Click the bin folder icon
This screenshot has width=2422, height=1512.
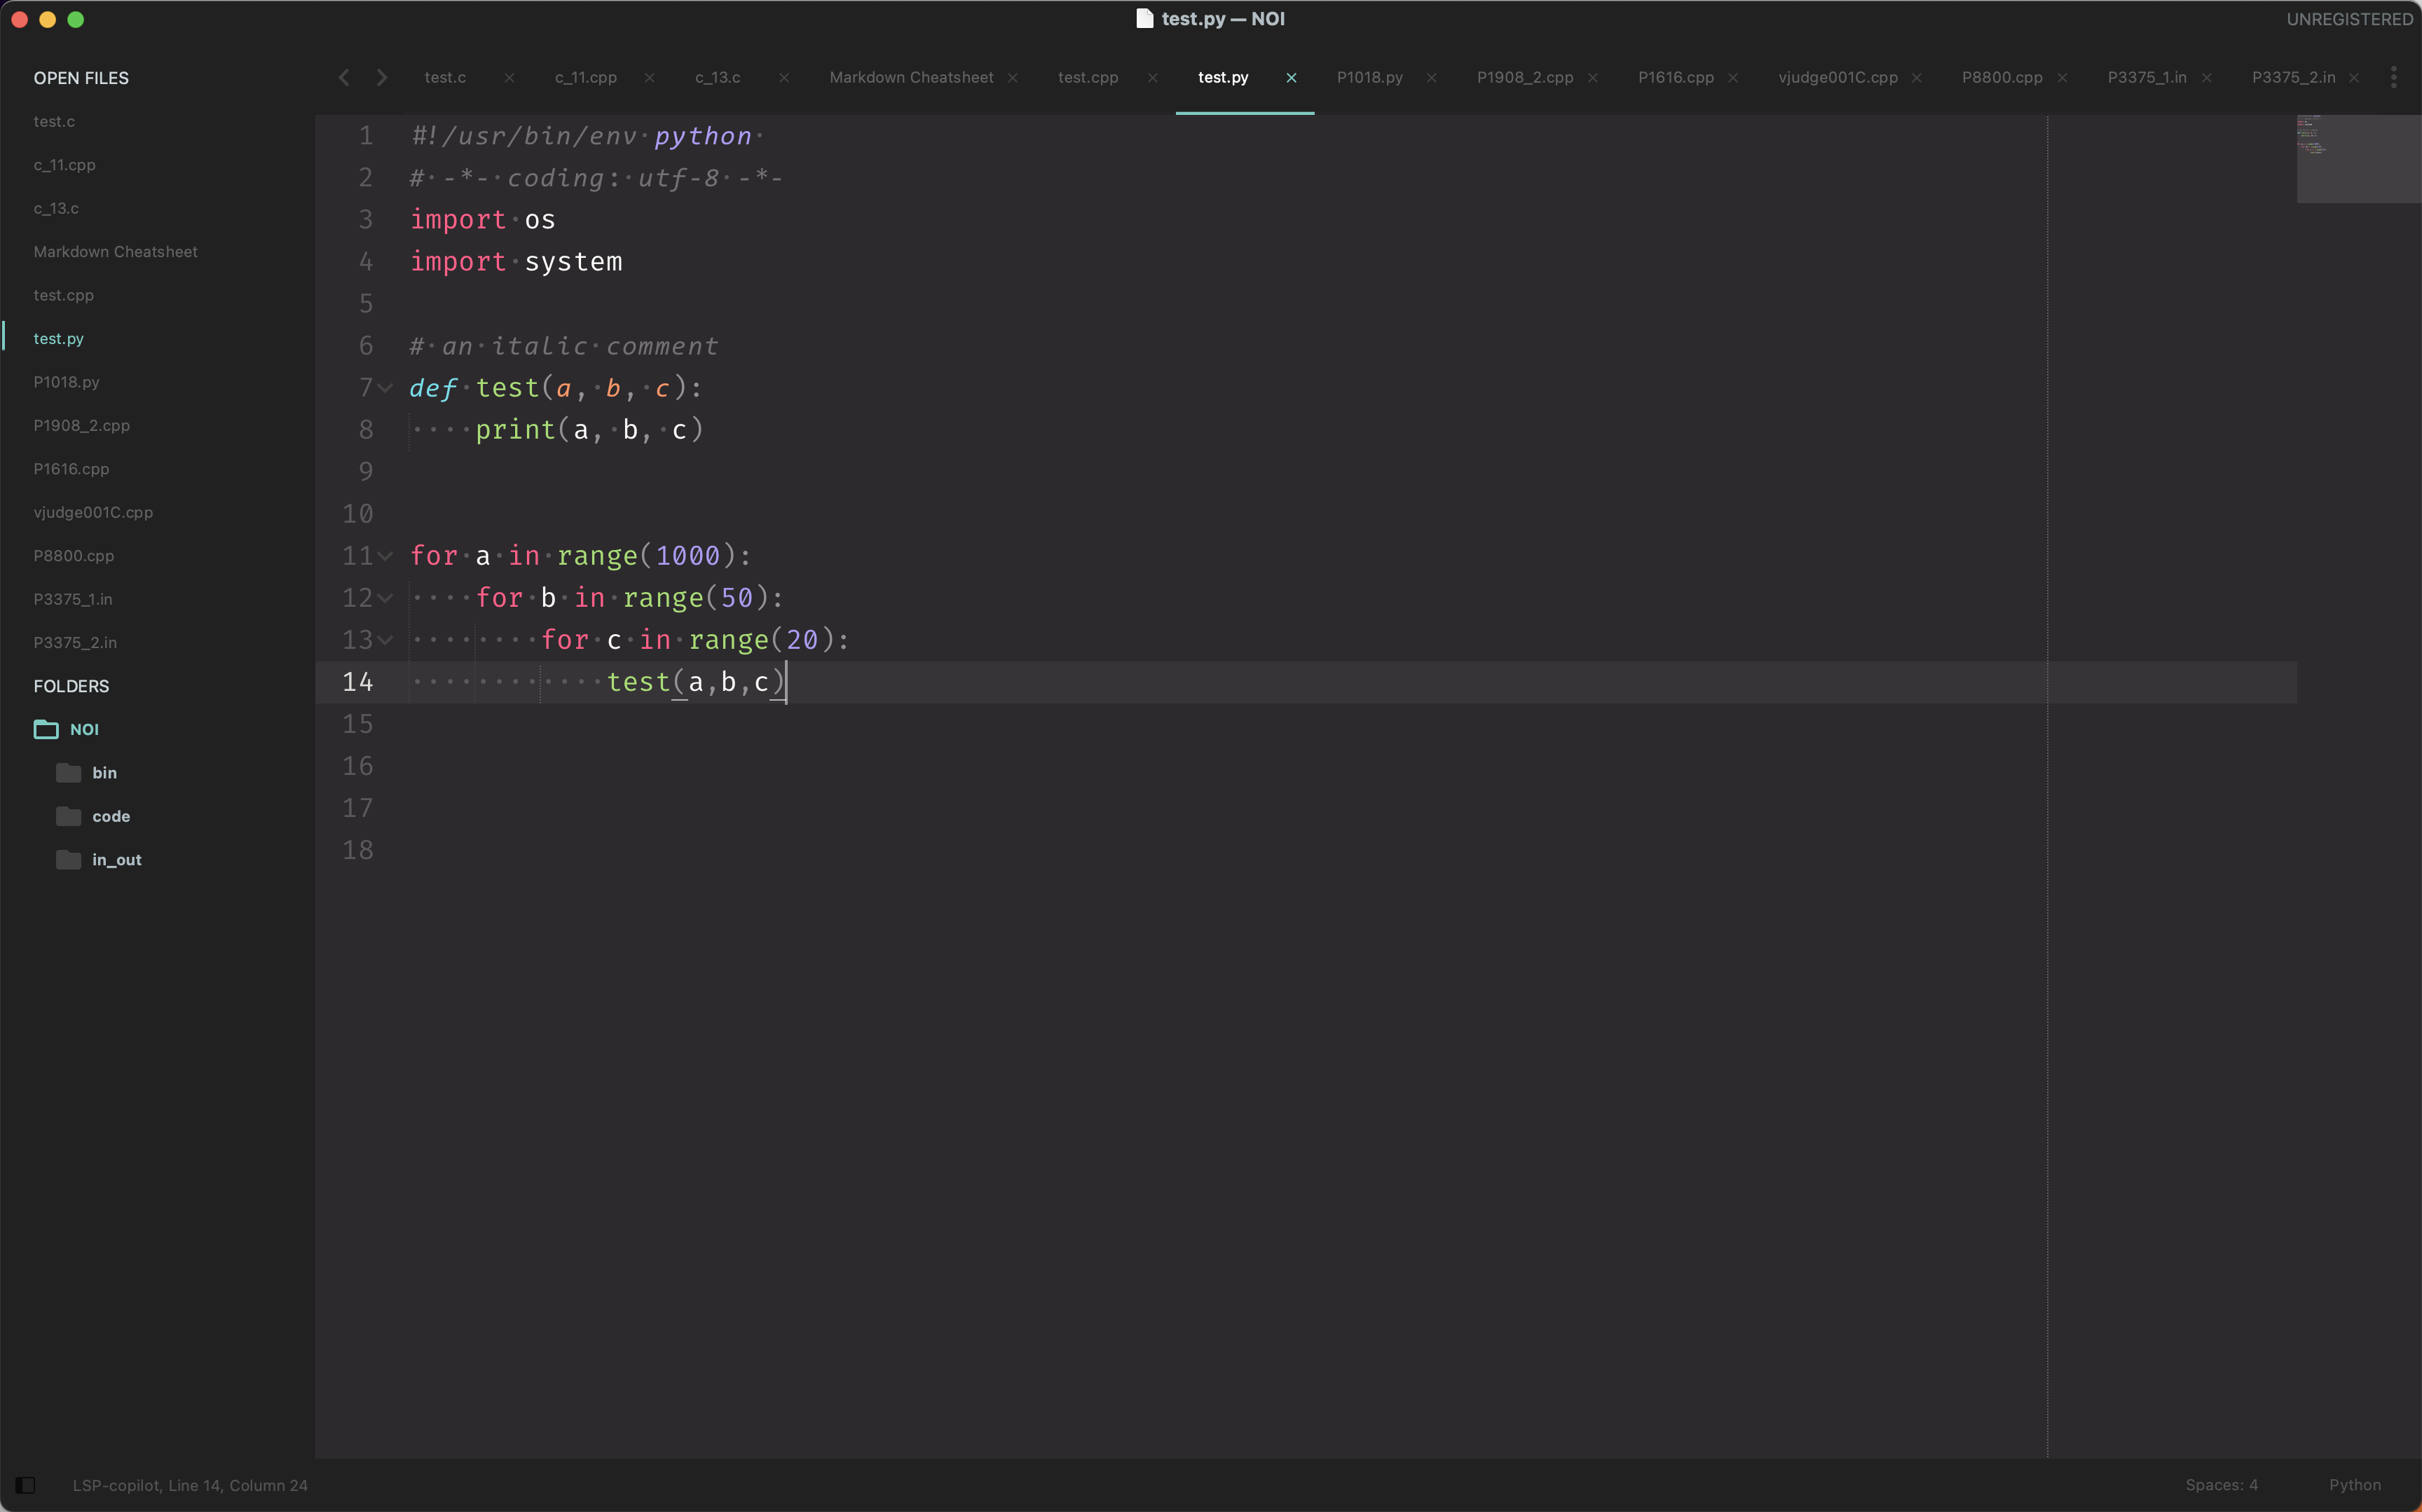coord(69,772)
